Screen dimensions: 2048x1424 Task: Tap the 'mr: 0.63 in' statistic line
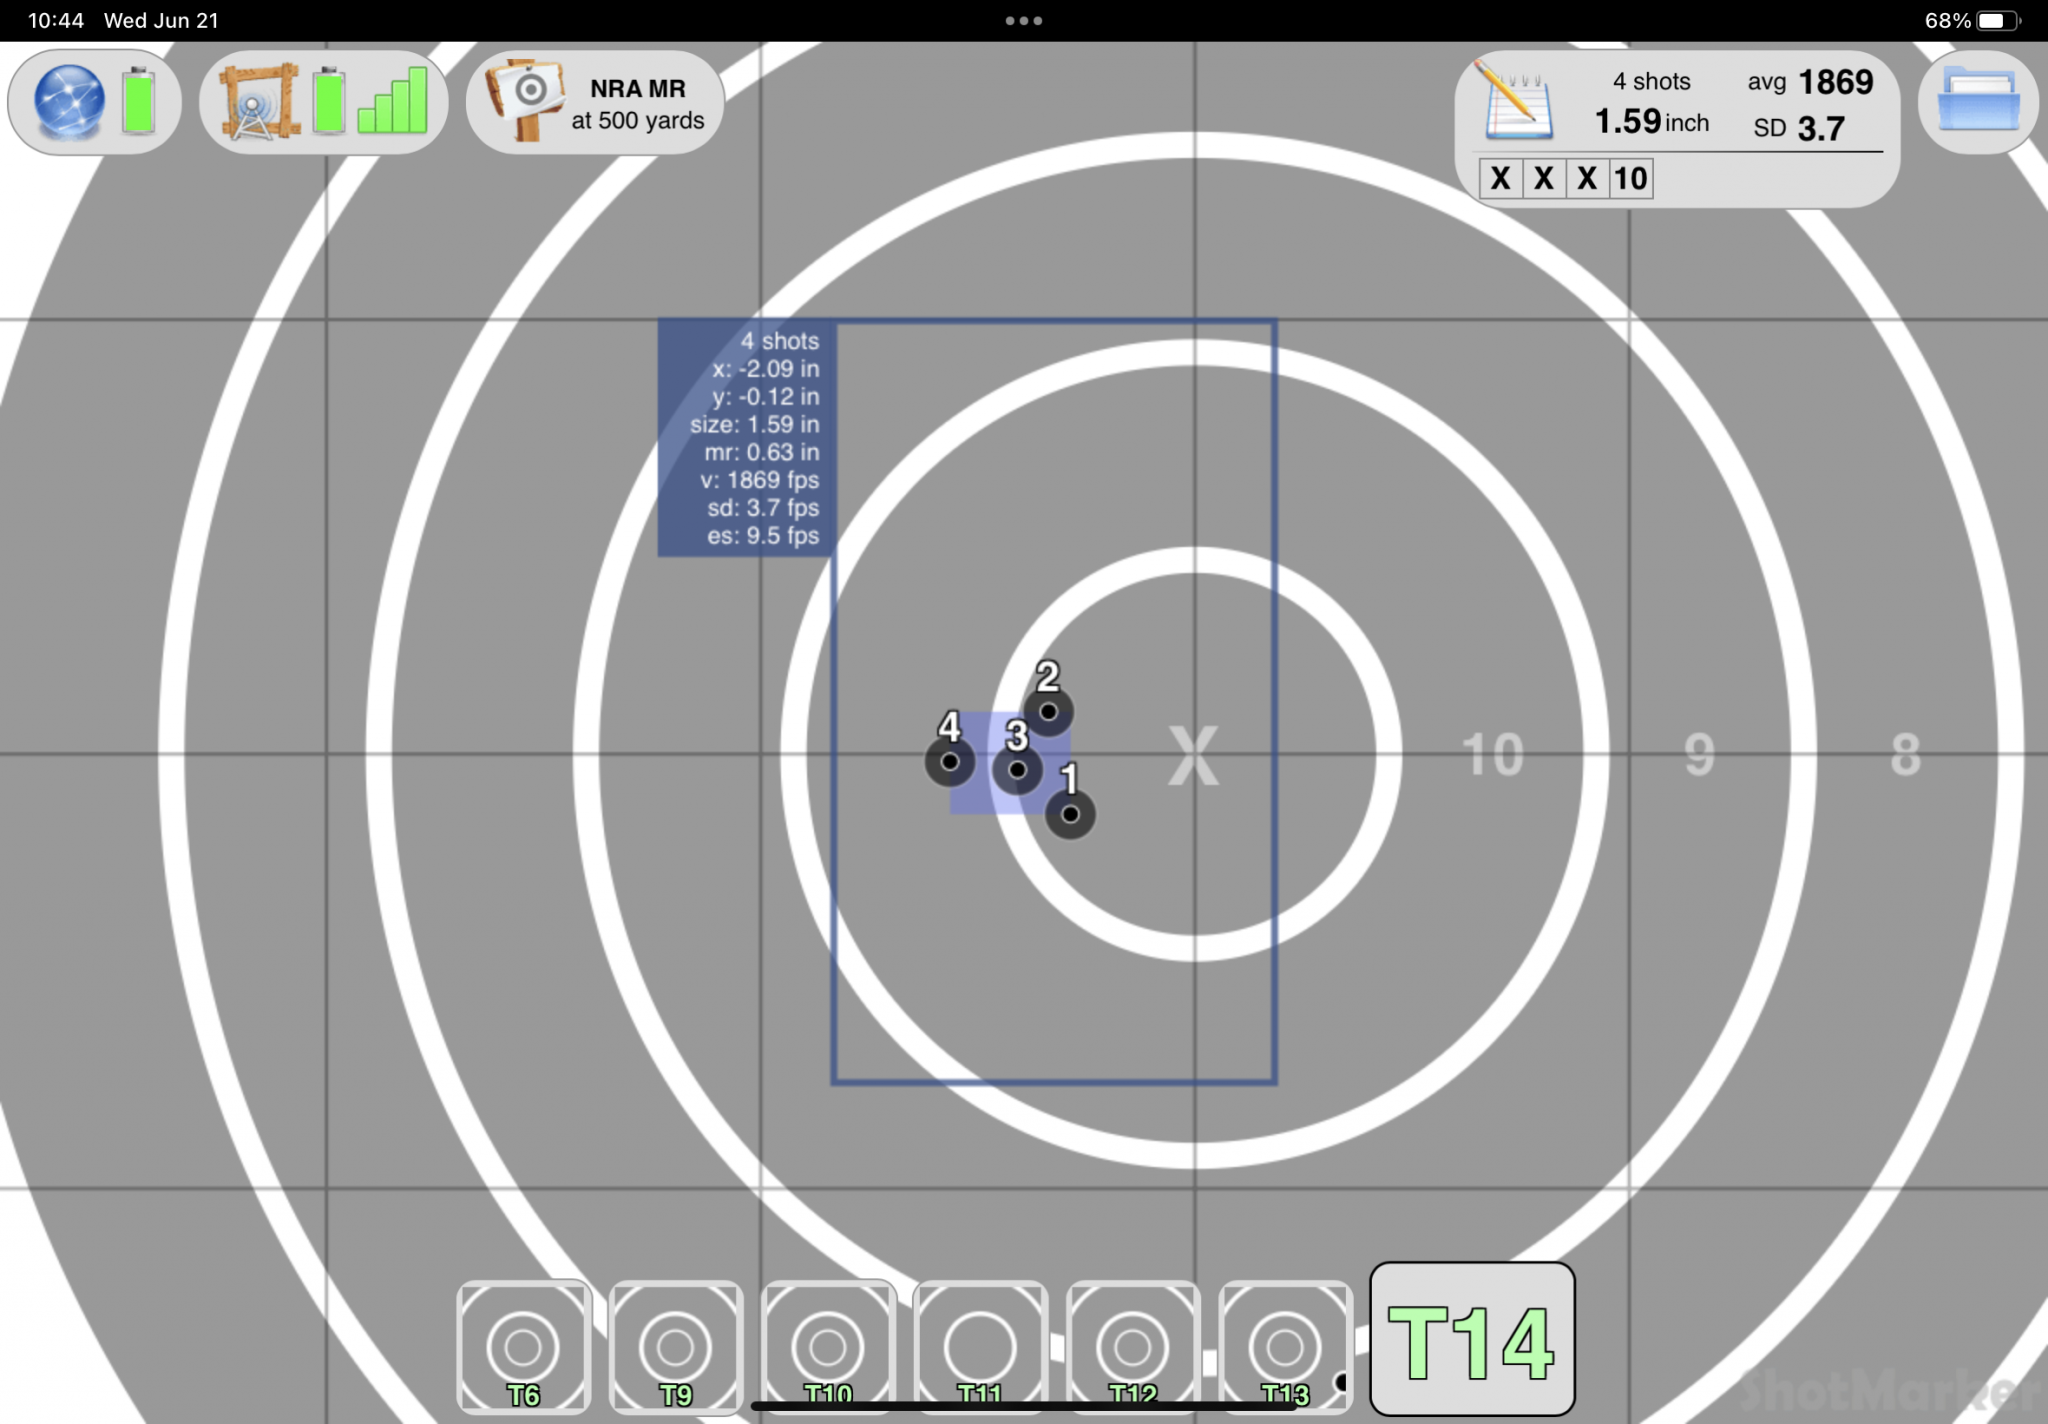(x=761, y=452)
